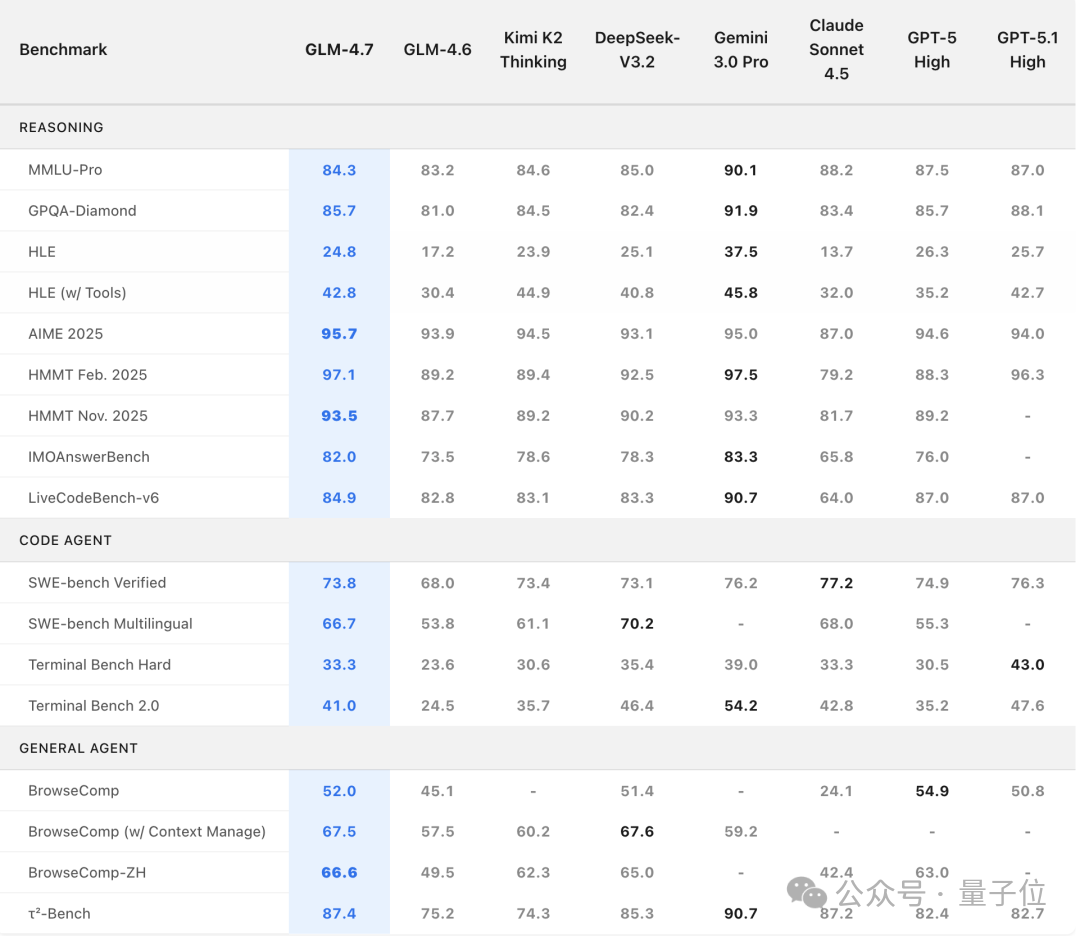Click DeepSeek-V3.2 HMMT Nov. score 90.2
Image resolution: width=1080 pixels, height=936 pixels.
tap(637, 416)
